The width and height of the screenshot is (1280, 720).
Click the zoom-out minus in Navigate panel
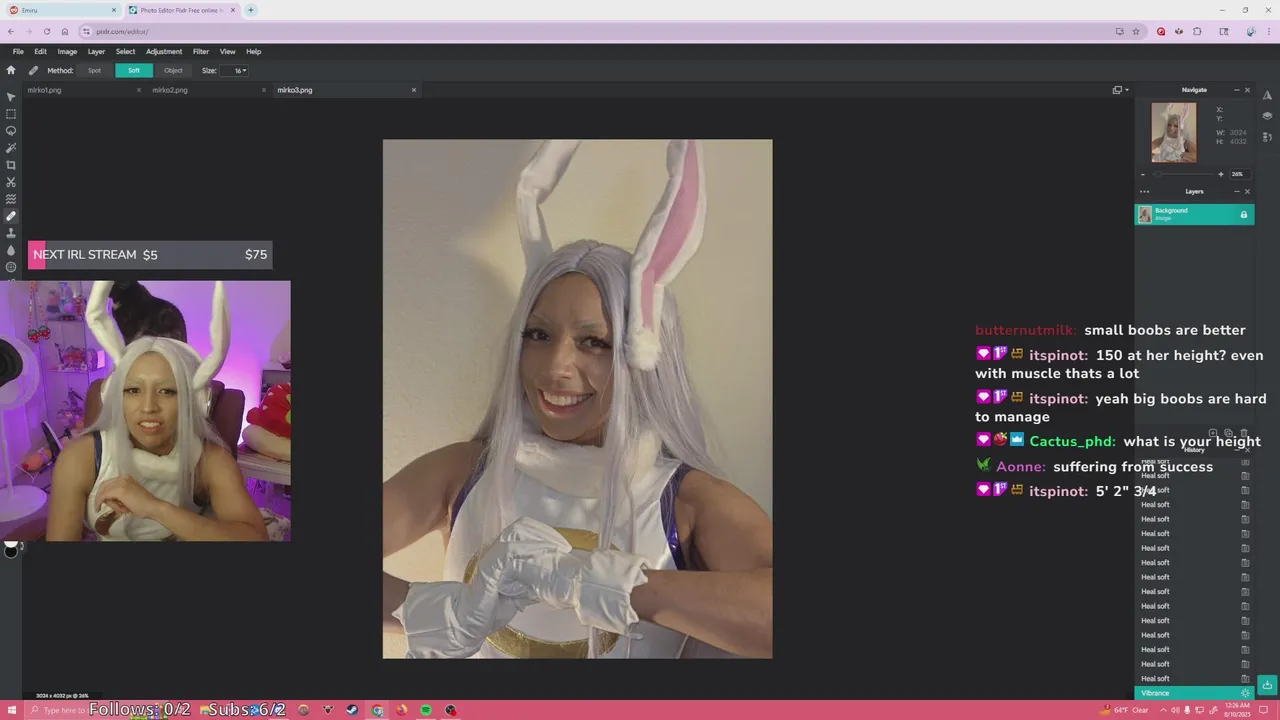(x=1143, y=174)
